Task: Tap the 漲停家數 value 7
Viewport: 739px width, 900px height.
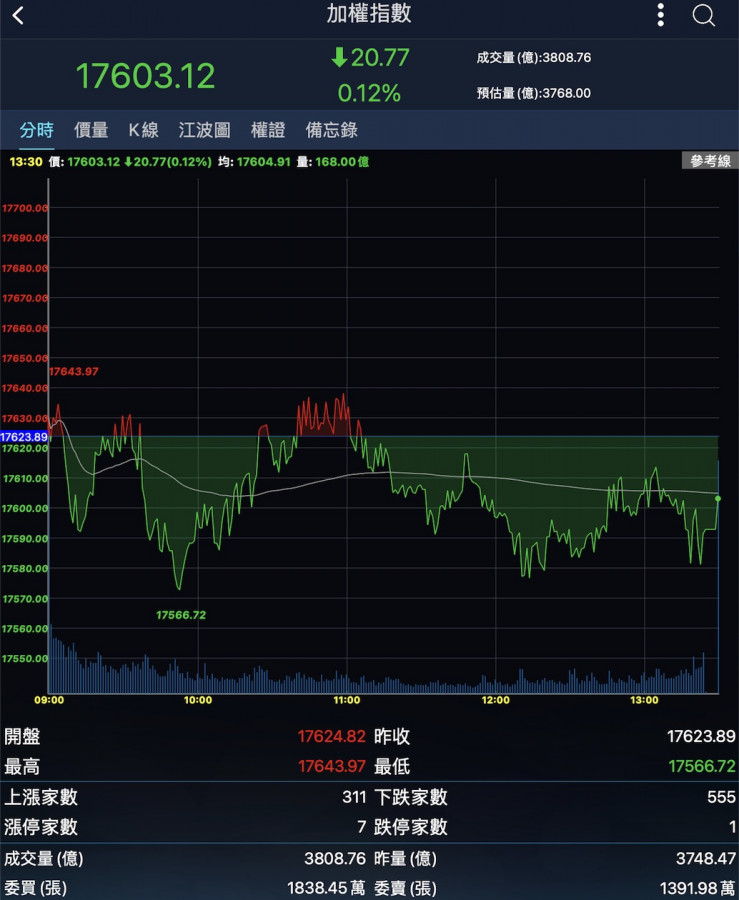Action: click(x=361, y=827)
